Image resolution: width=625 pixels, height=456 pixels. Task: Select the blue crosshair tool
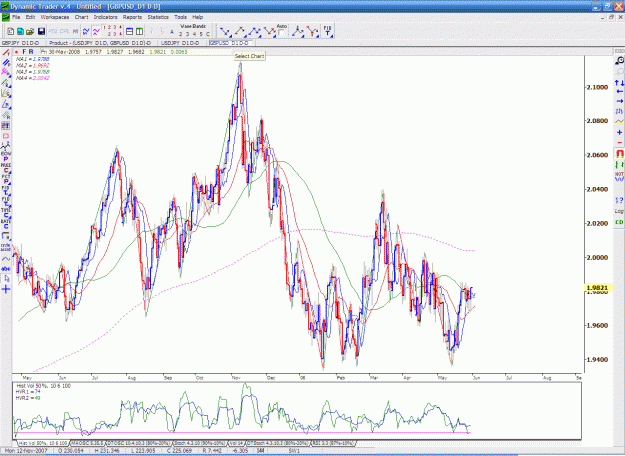pos(6,289)
